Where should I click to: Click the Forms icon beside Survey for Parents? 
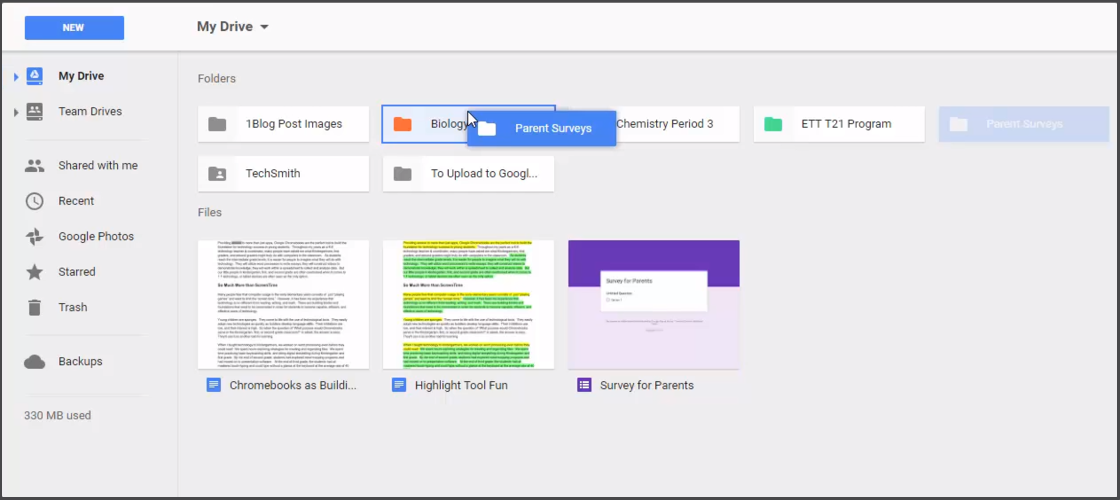584,386
